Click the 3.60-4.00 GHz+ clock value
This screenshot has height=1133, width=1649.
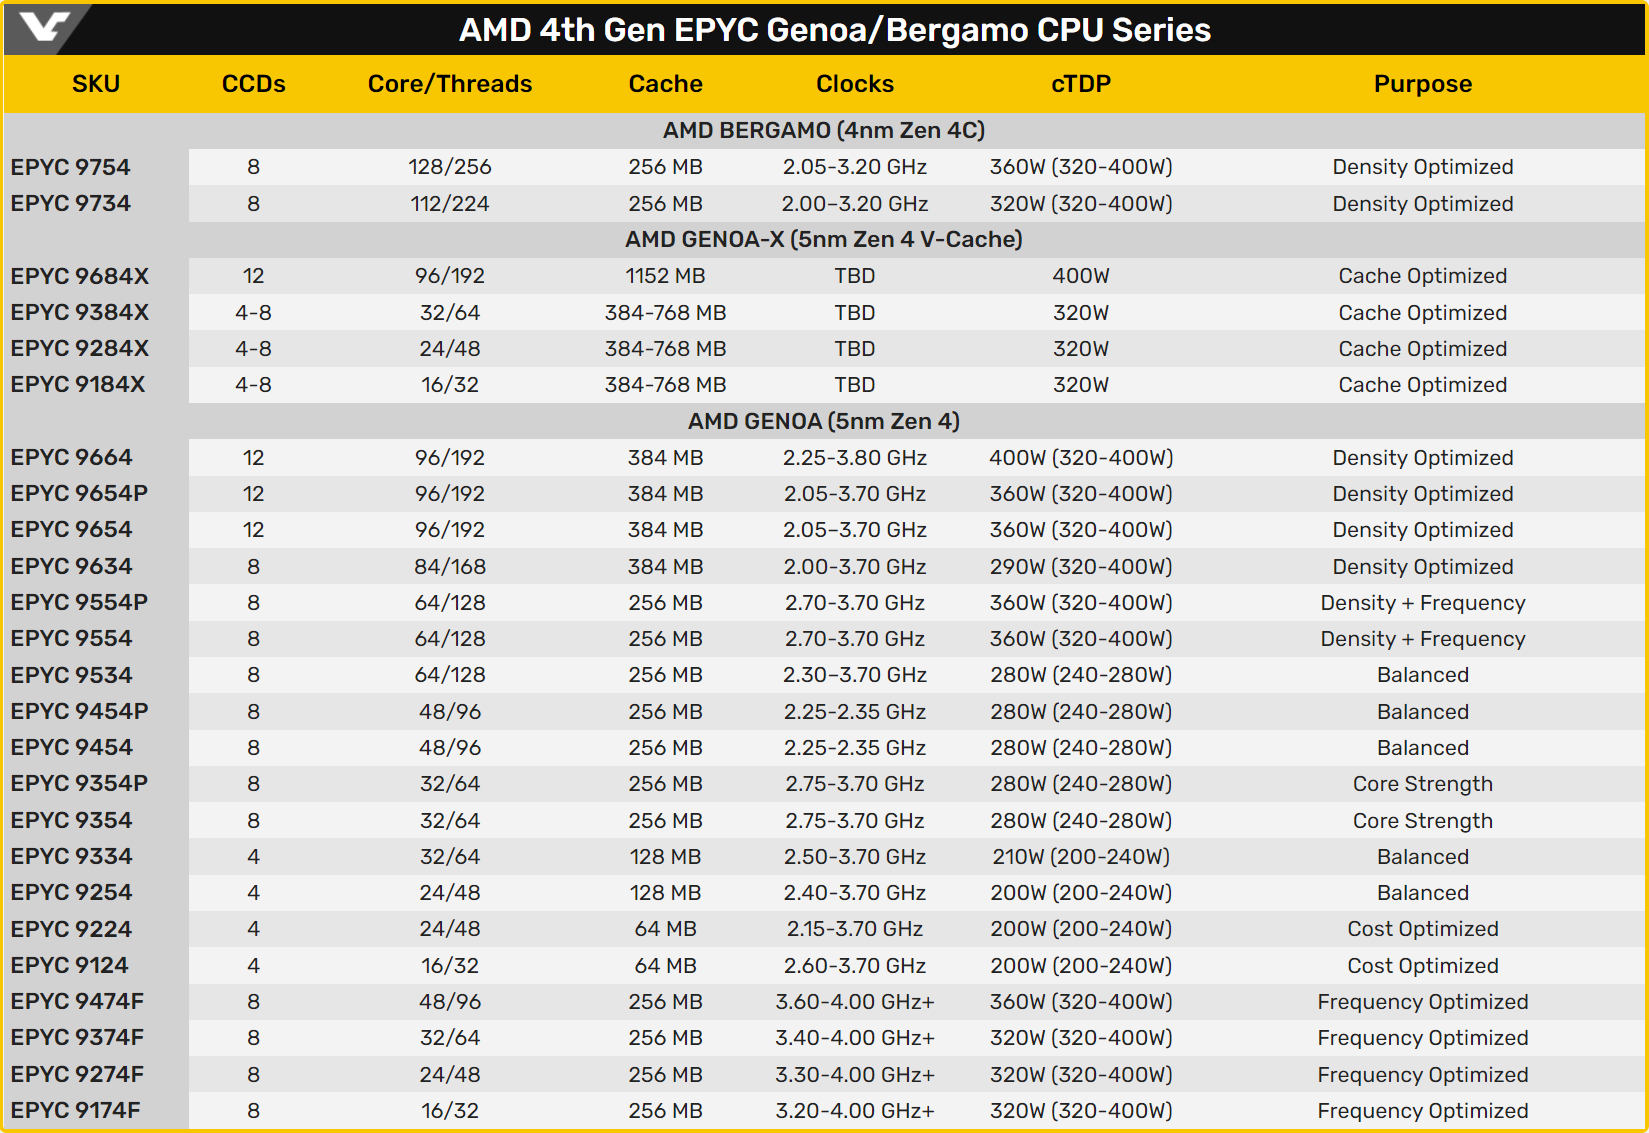click(855, 1002)
